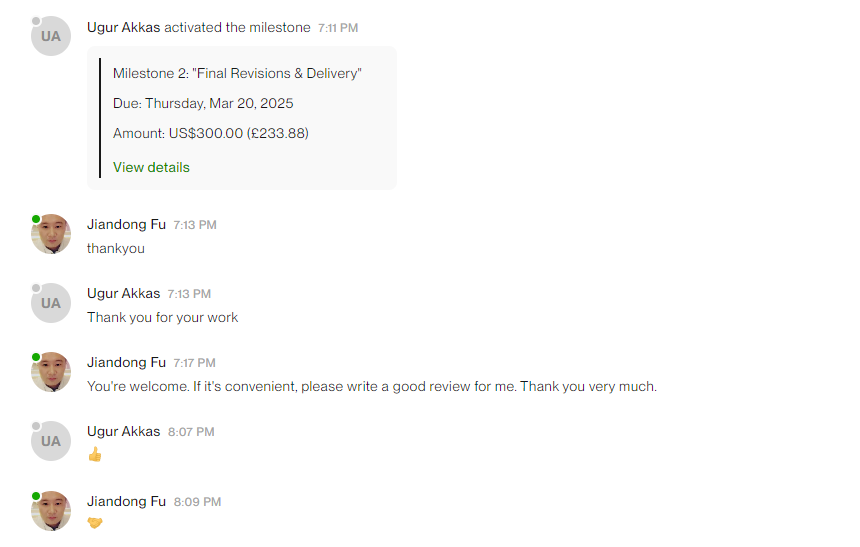Click the Milestone 2 title text

237,74
